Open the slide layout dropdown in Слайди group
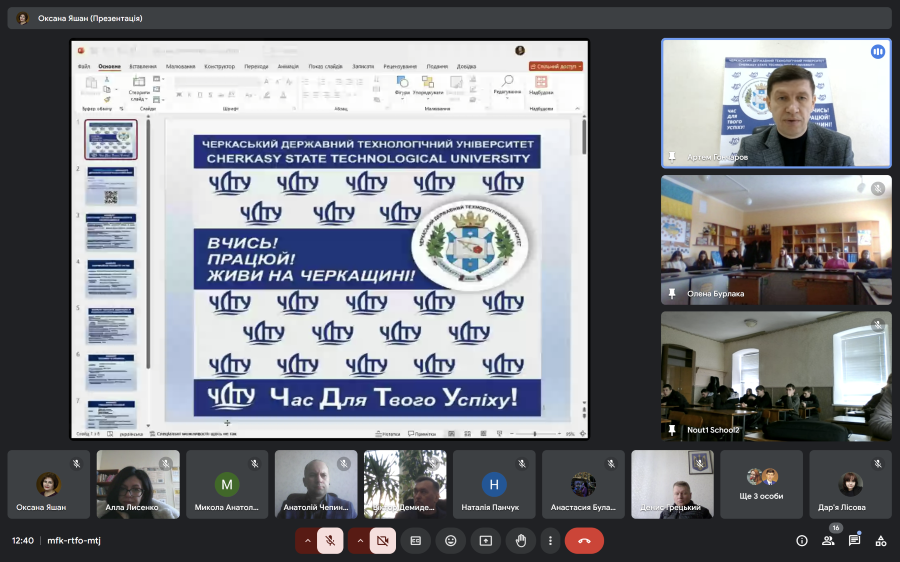 pos(158,79)
